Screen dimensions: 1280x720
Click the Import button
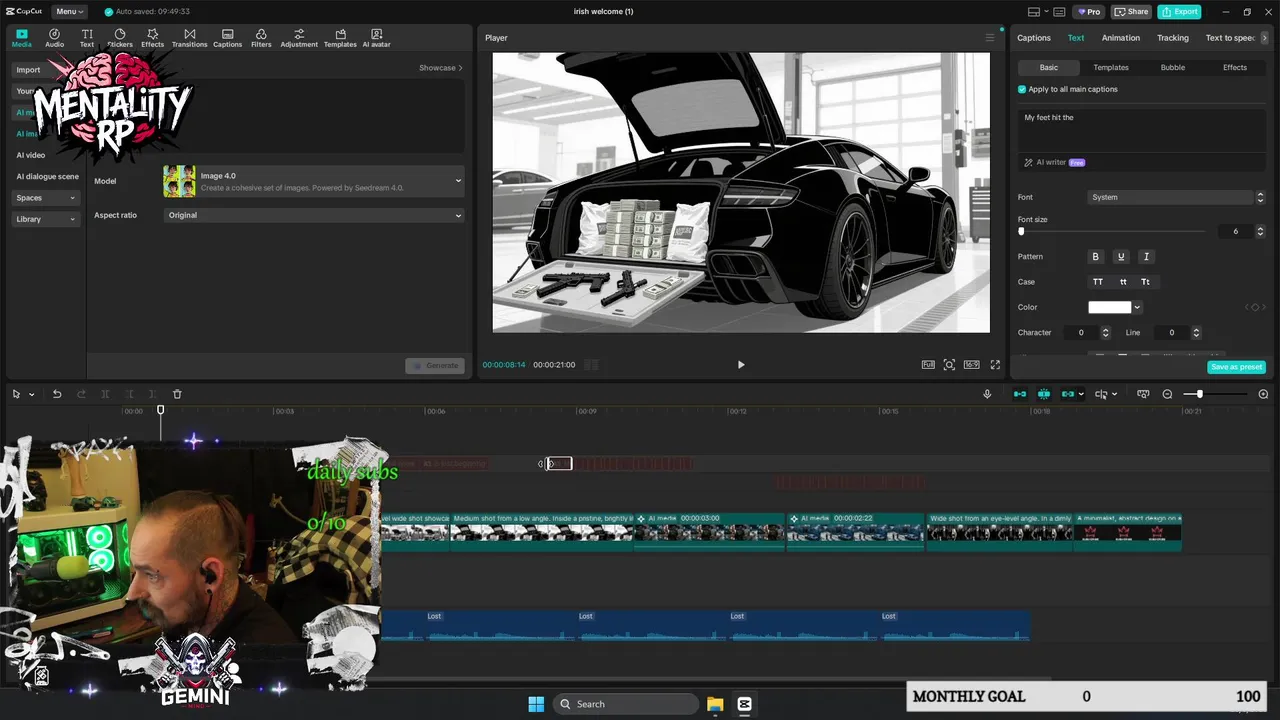pyautogui.click(x=29, y=70)
